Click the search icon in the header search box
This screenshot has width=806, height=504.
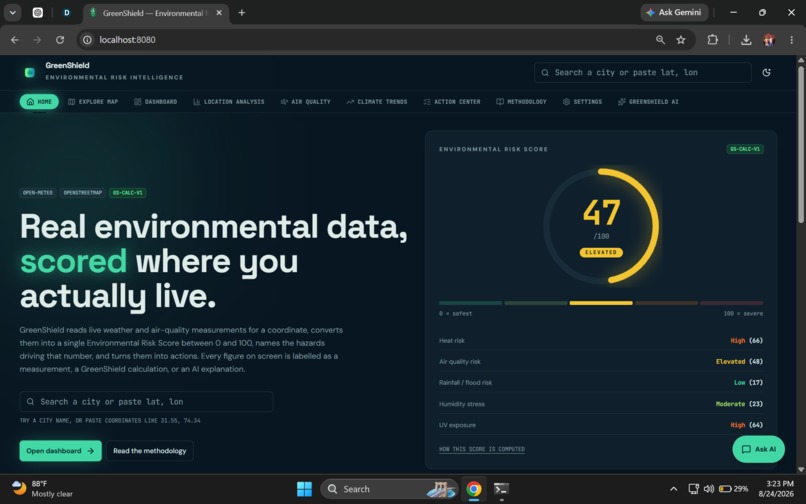coord(545,73)
